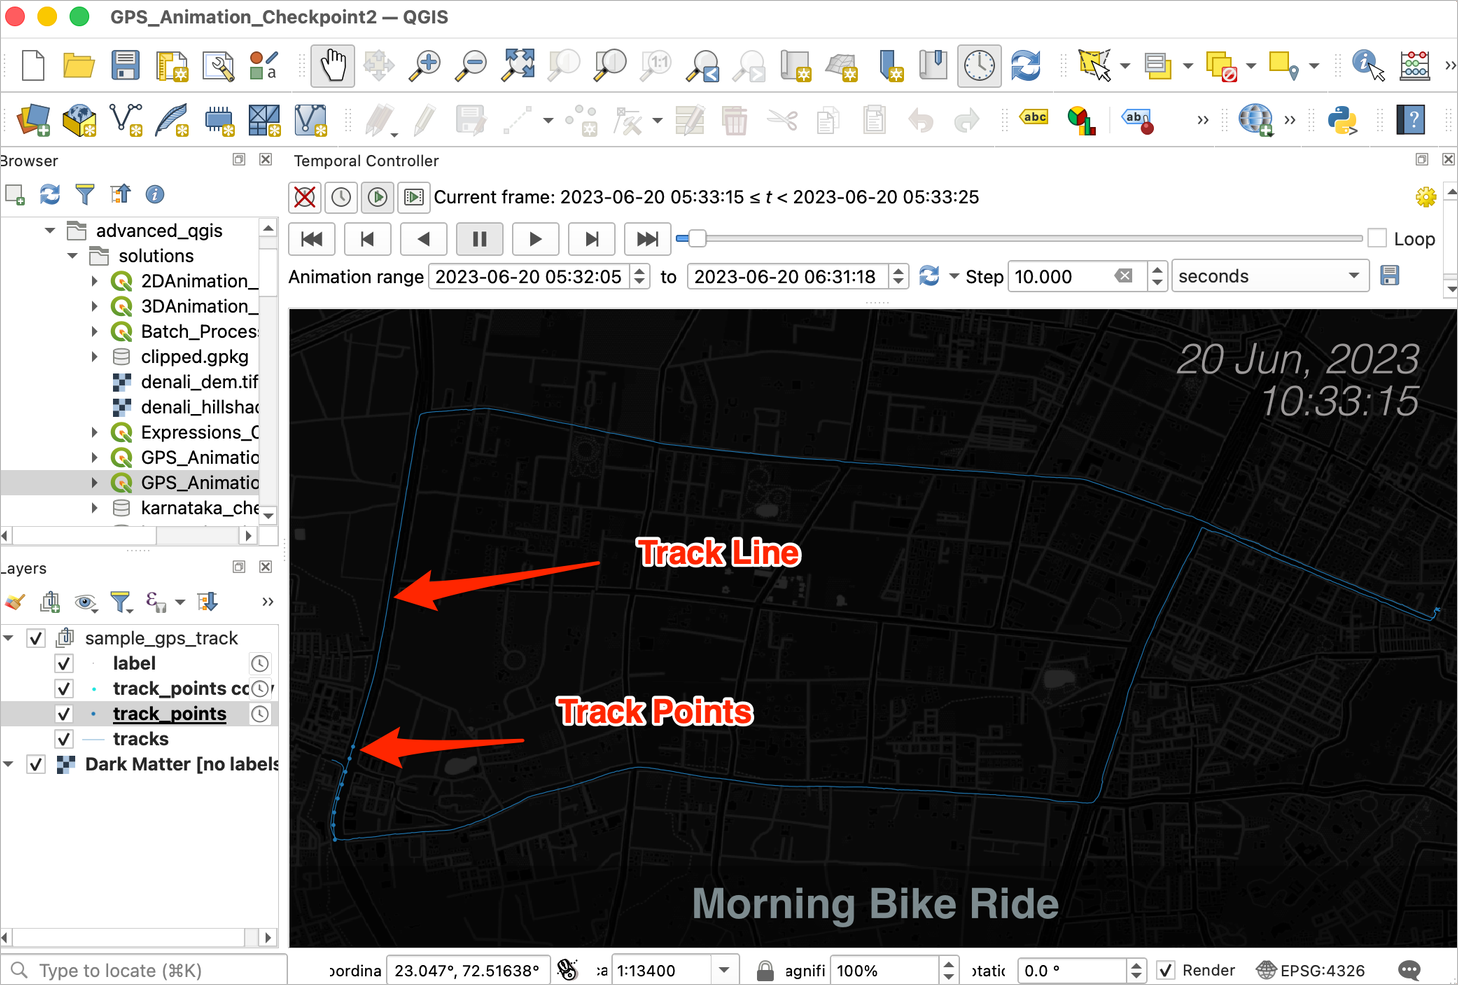Viewport: 1458px width, 985px height.
Task: Pause the temporal animation
Action: pos(479,239)
